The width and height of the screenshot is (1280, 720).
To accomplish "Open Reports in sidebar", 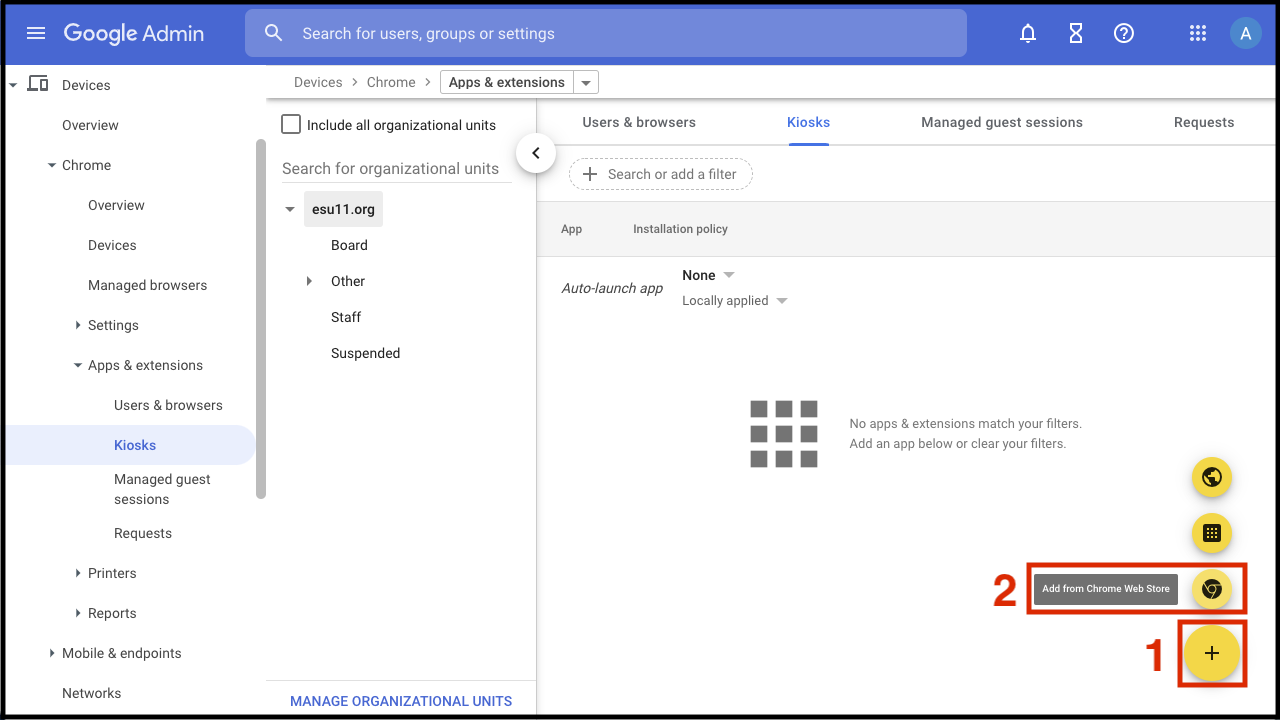I will click(x=112, y=613).
